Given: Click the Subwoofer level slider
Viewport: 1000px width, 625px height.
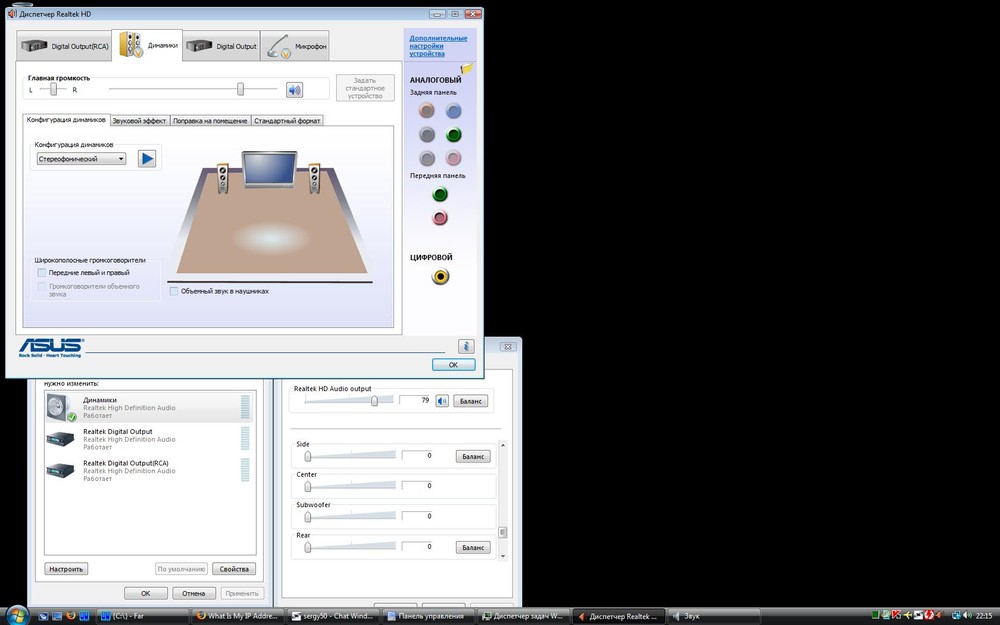Looking at the screenshot, I should [x=308, y=516].
